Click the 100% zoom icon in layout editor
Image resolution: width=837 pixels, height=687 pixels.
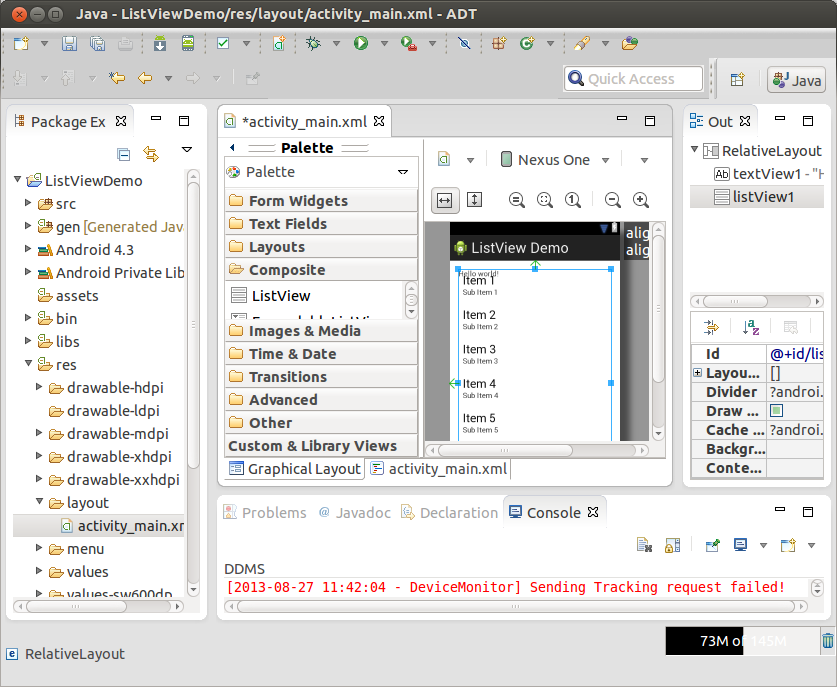tap(574, 199)
